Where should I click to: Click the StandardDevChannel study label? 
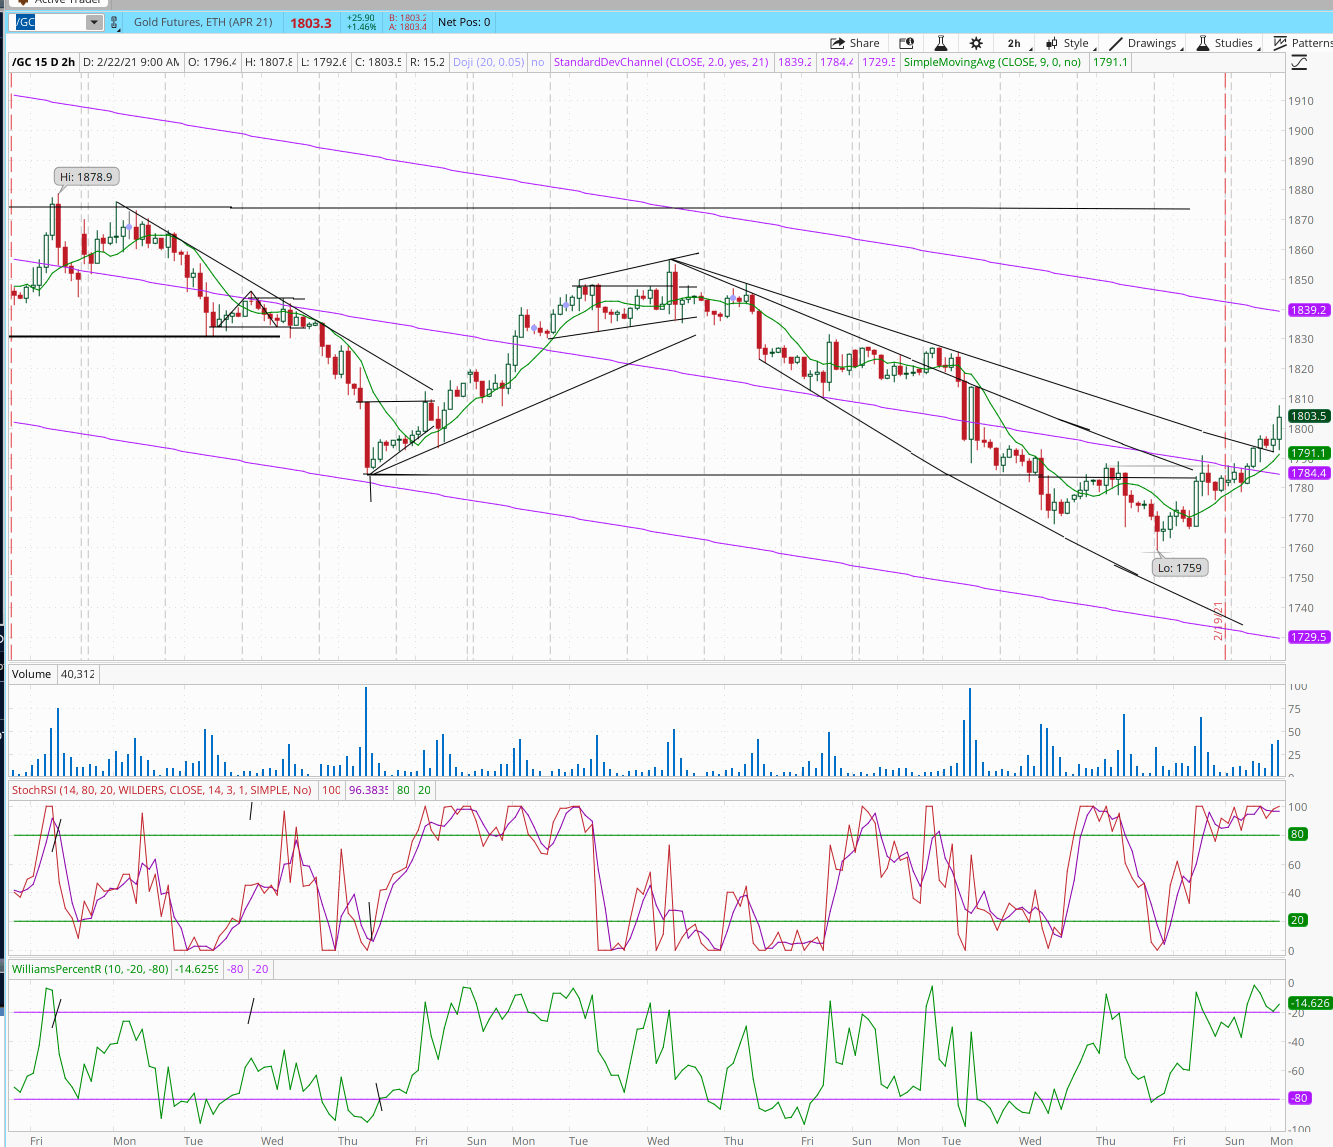click(661, 62)
